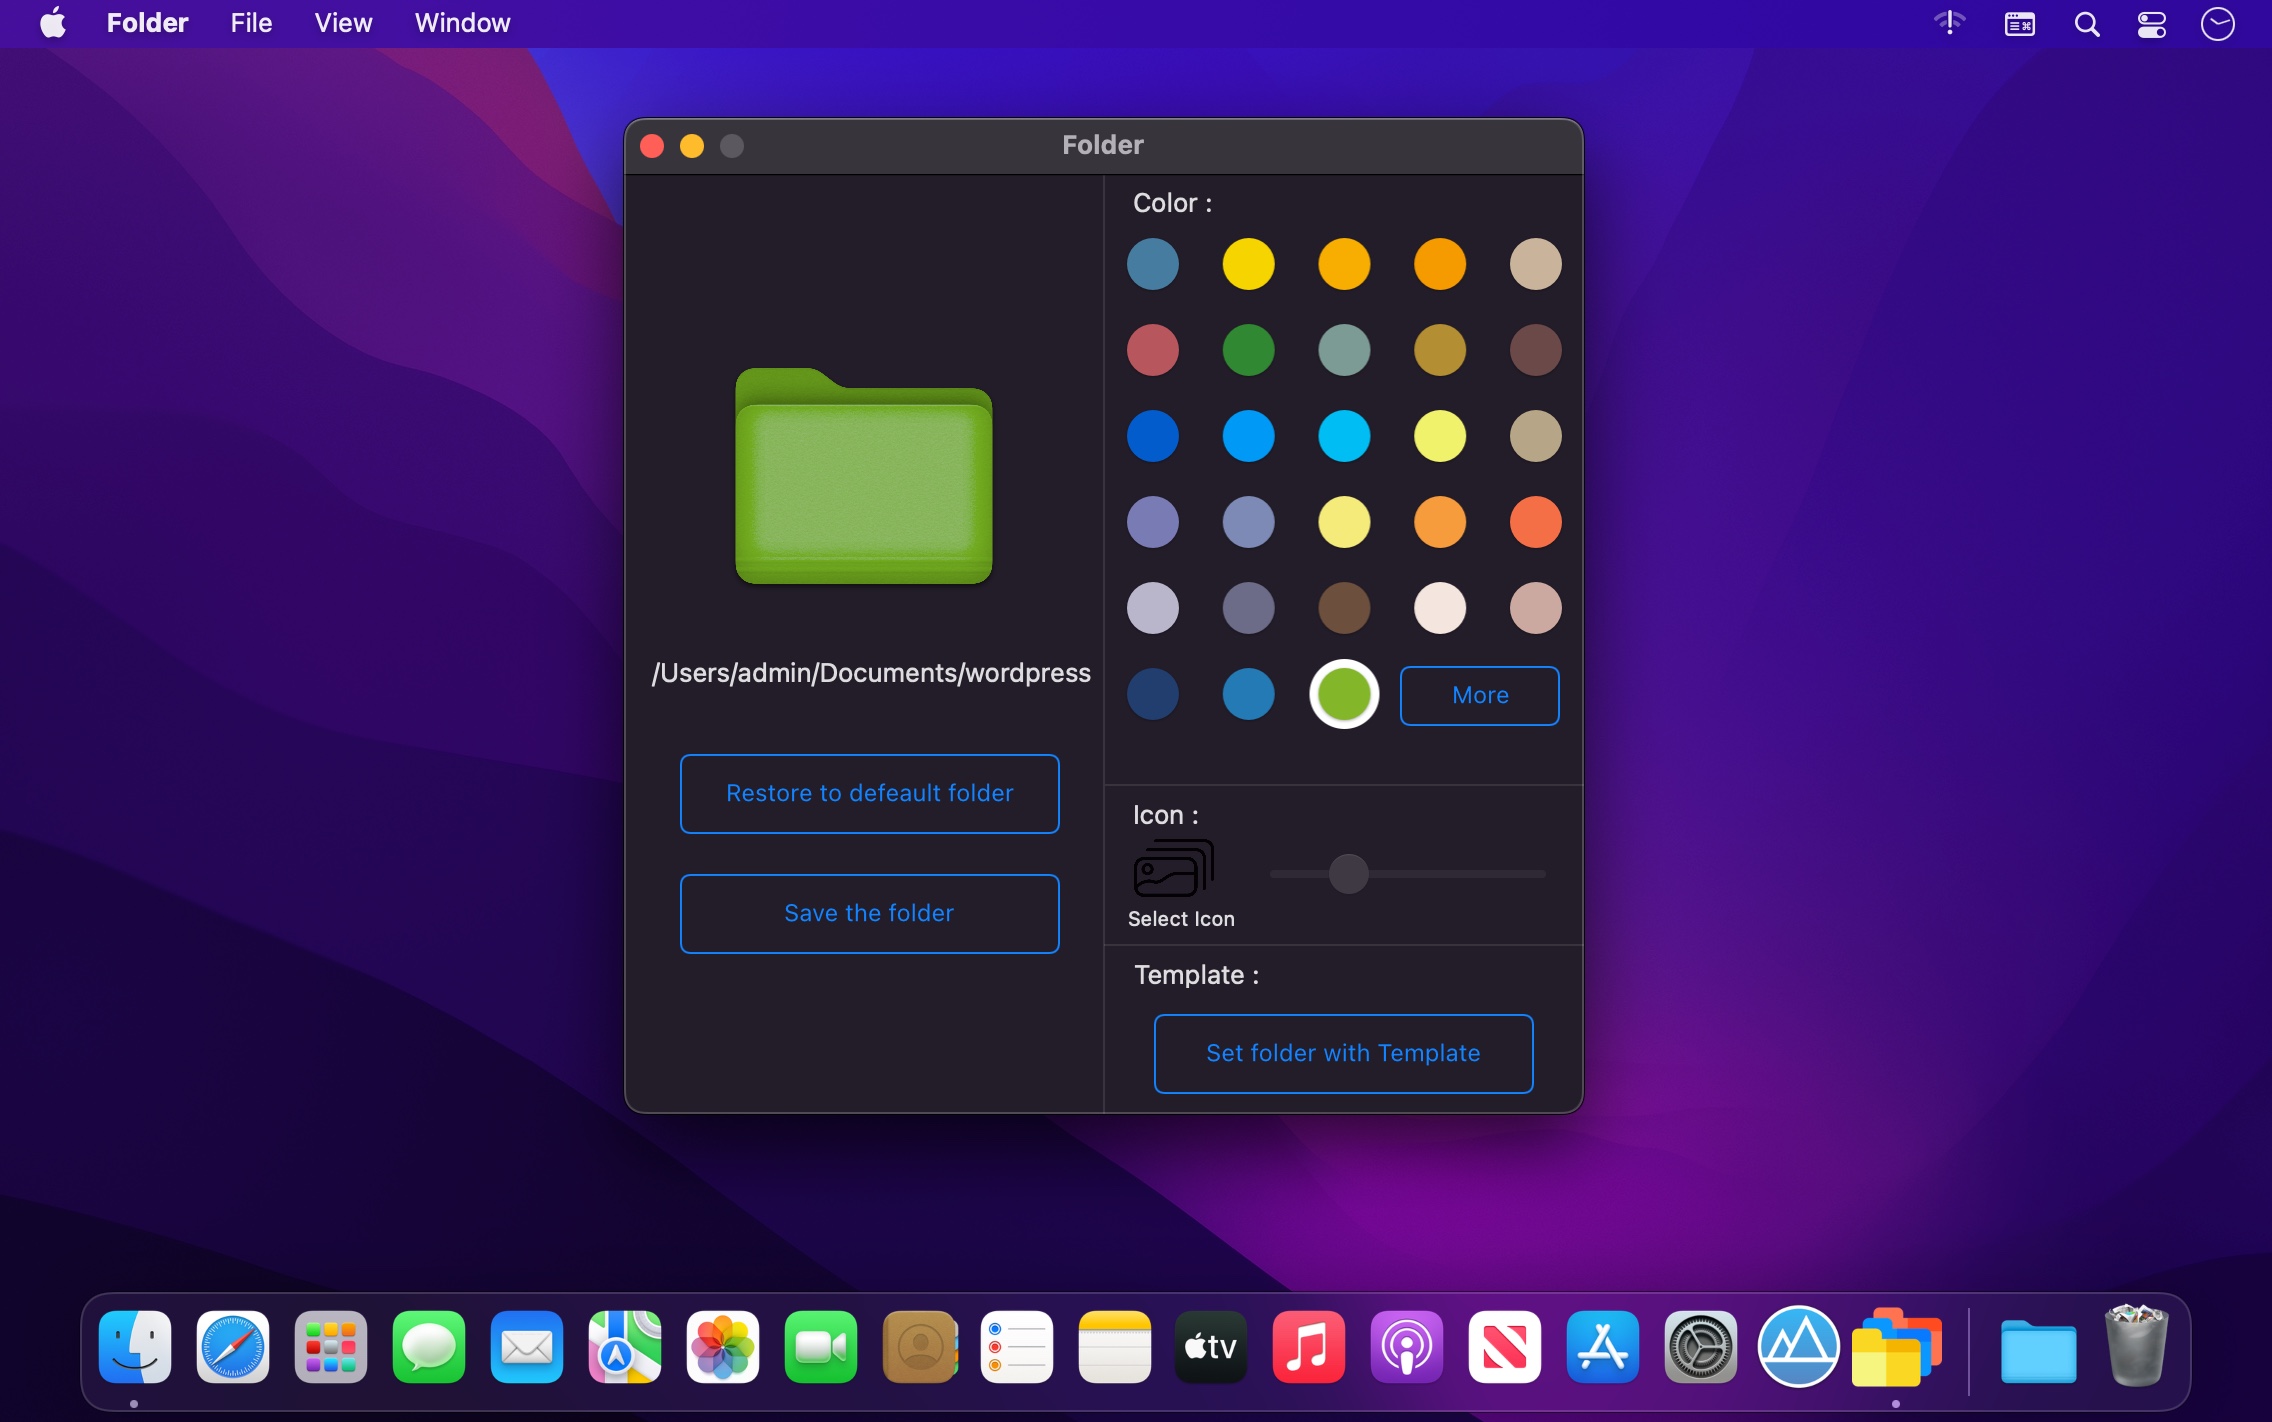The width and height of the screenshot is (2272, 1422).
Task: Open the File menu
Action: click(x=249, y=22)
